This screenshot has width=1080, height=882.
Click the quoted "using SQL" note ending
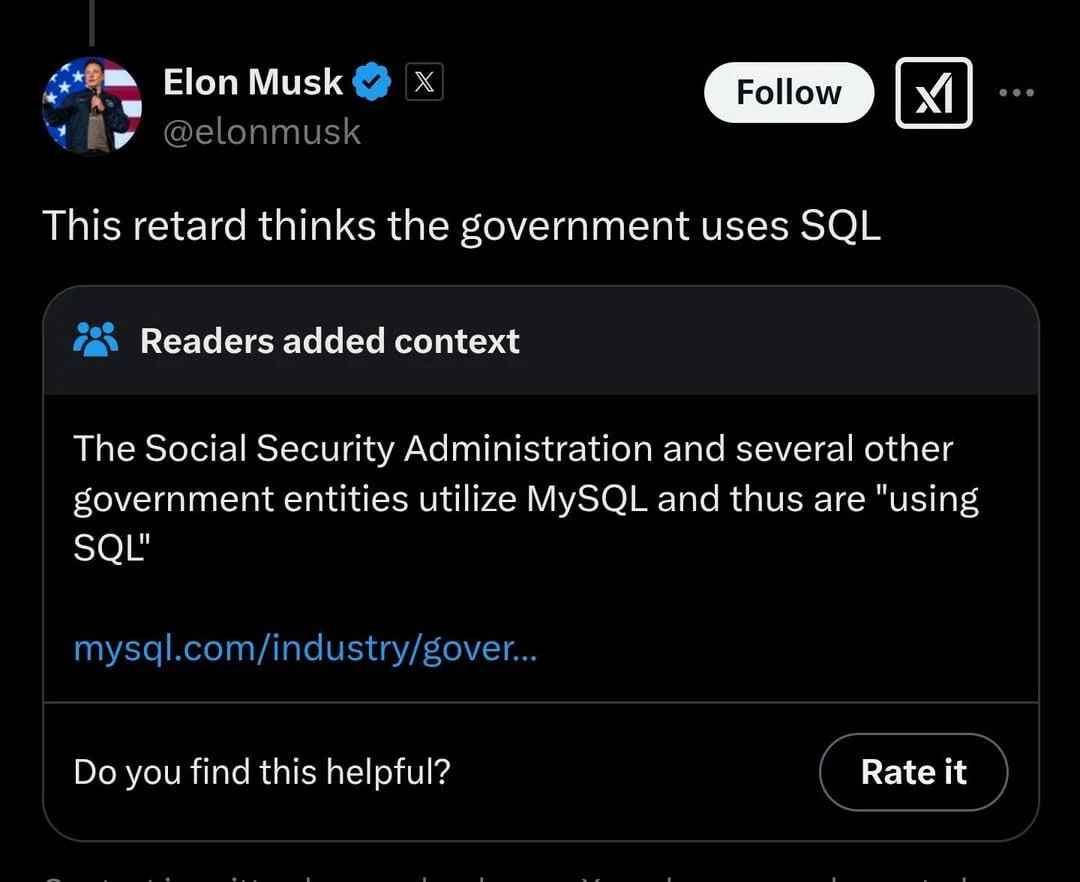pyautogui.click(x=110, y=549)
